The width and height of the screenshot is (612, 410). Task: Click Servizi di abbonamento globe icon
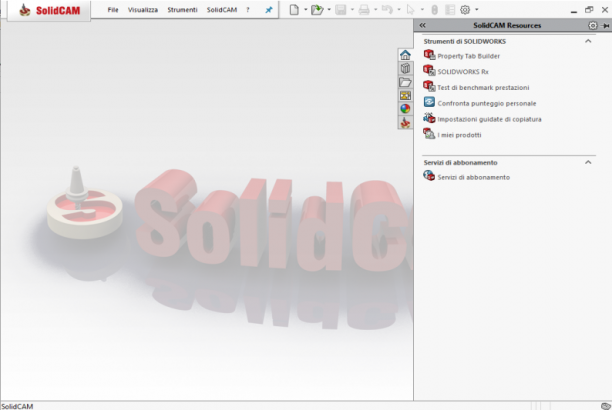[x=429, y=176]
